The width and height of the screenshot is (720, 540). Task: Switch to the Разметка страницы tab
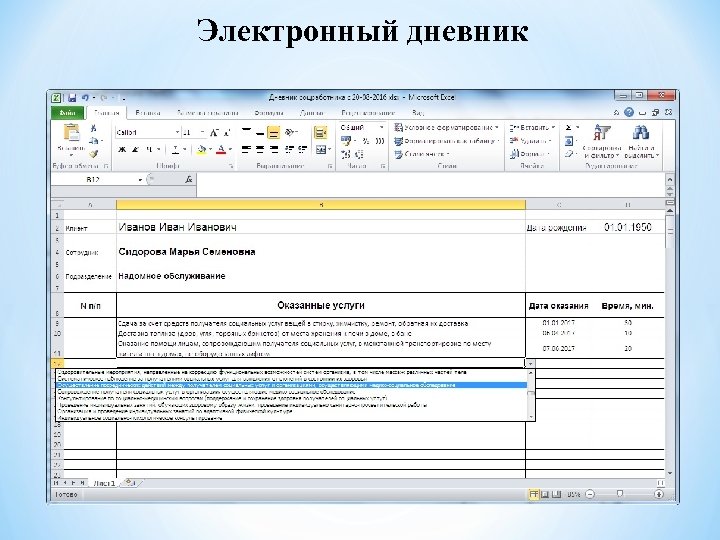coord(208,112)
